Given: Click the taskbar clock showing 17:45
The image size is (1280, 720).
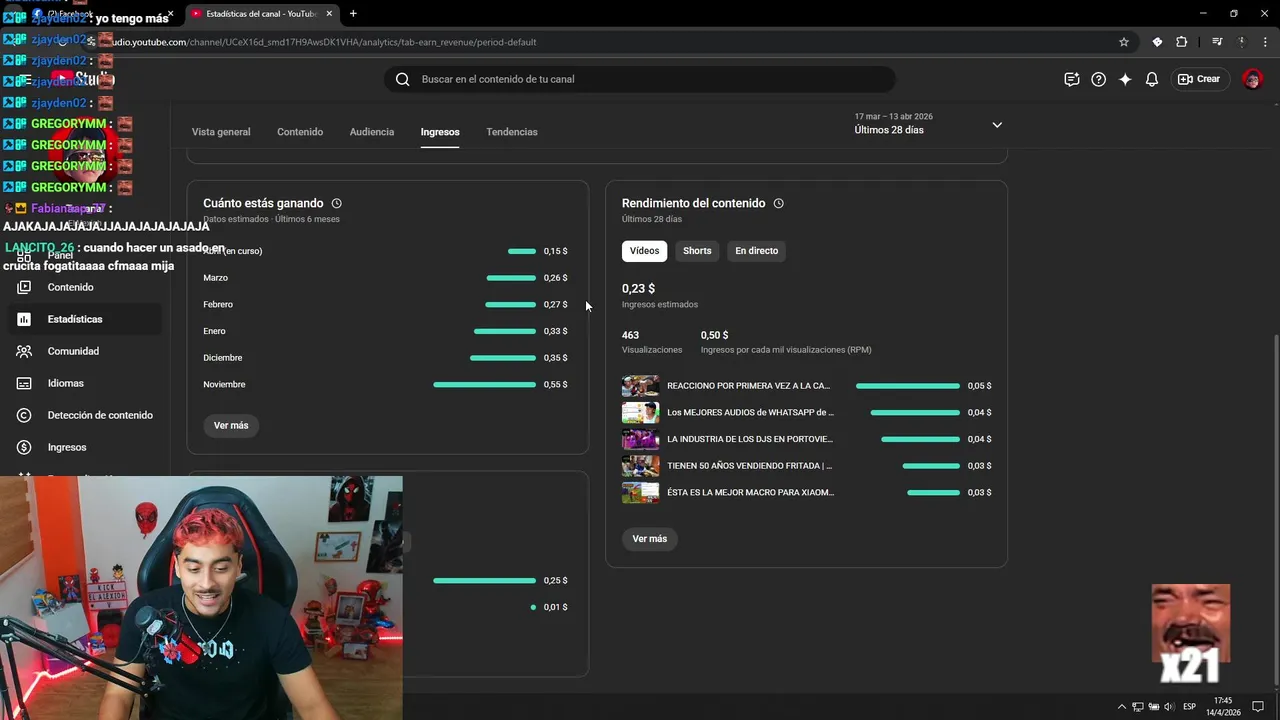Looking at the screenshot, I should 1224,706.
